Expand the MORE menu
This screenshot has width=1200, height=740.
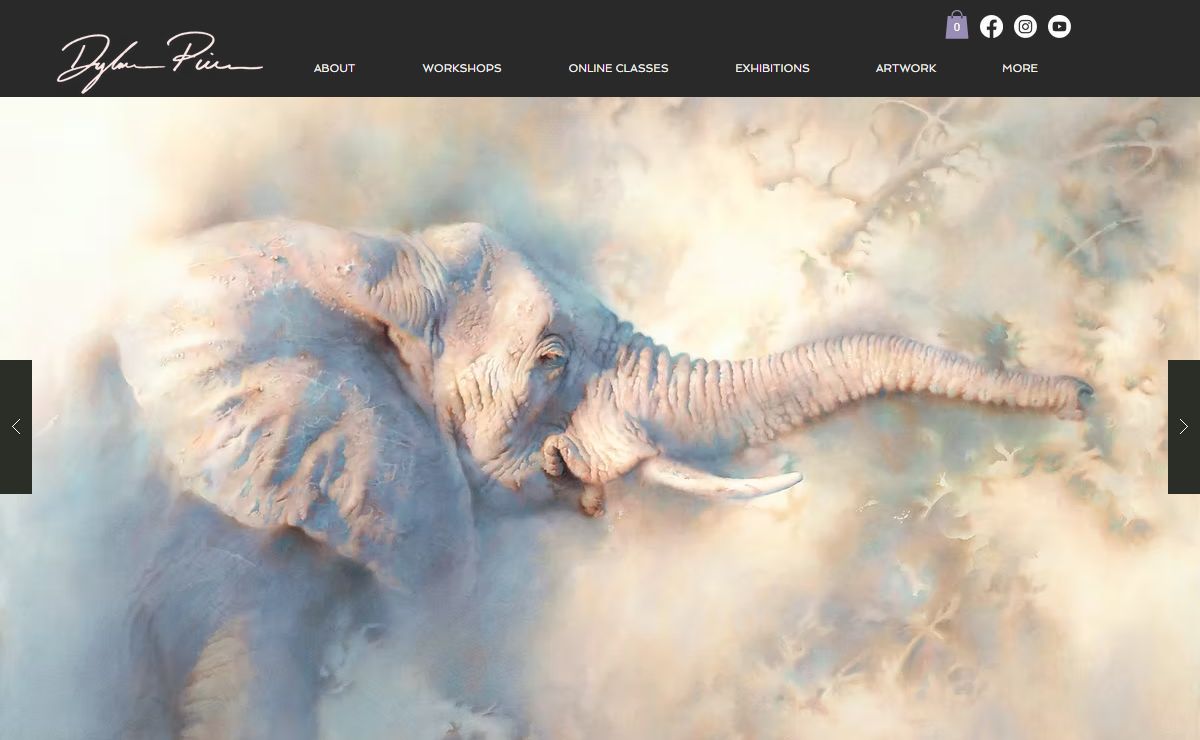1020,68
